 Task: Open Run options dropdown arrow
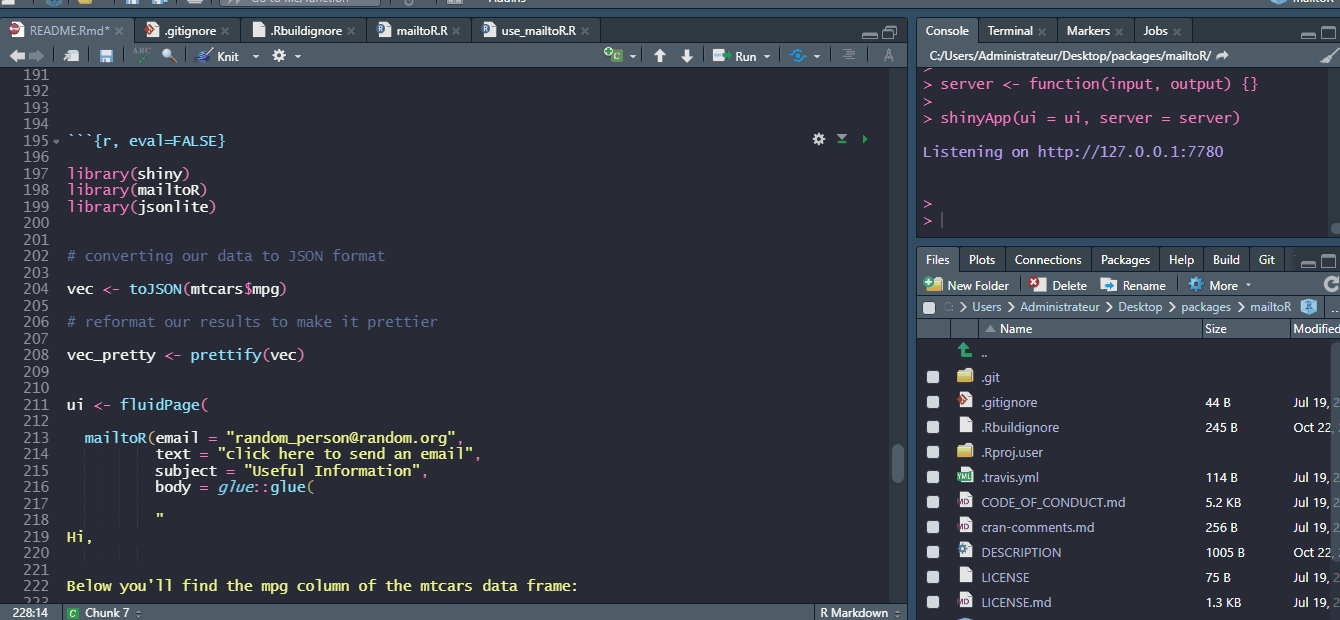tap(767, 57)
